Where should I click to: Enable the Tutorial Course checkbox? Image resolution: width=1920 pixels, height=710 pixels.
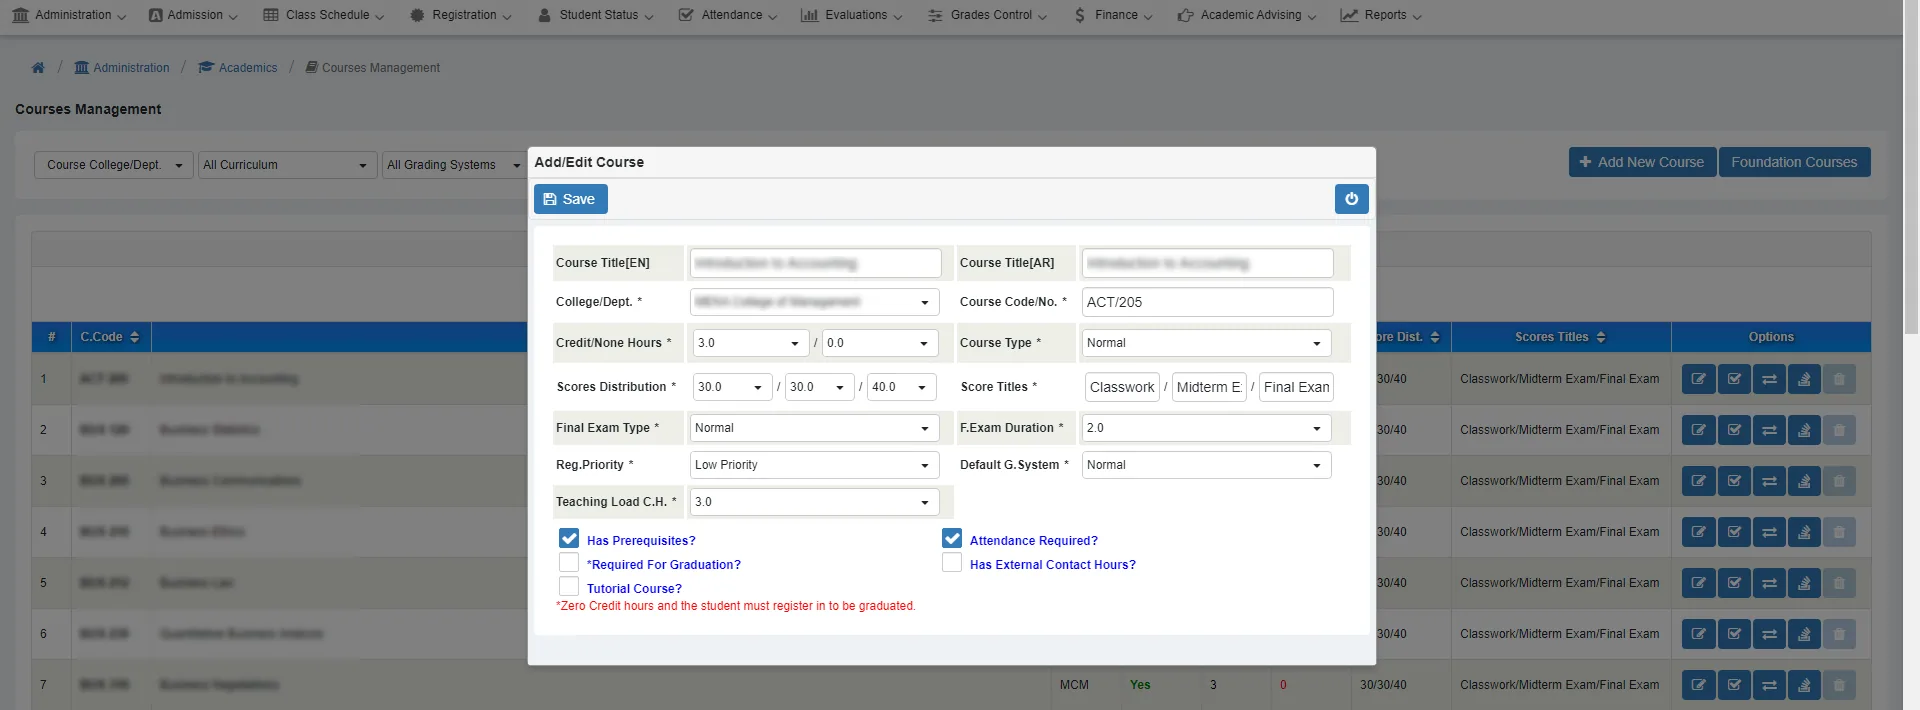[569, 586]
